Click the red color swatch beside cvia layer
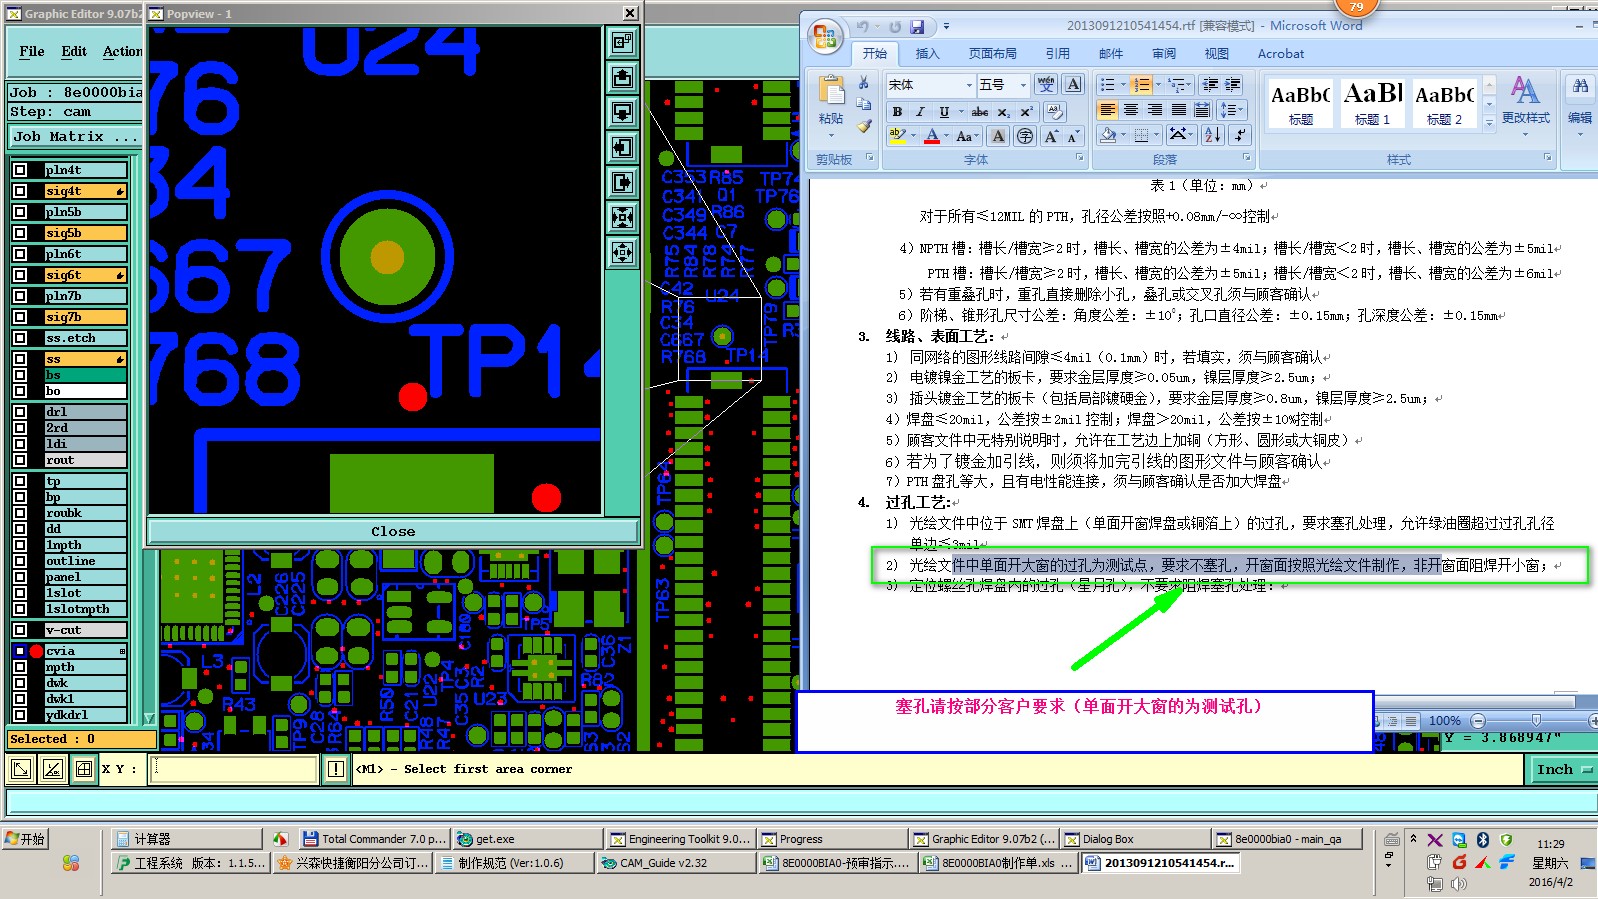Image resolution: width=1598 pixels, height=899 pixels. tap(36, 651)
